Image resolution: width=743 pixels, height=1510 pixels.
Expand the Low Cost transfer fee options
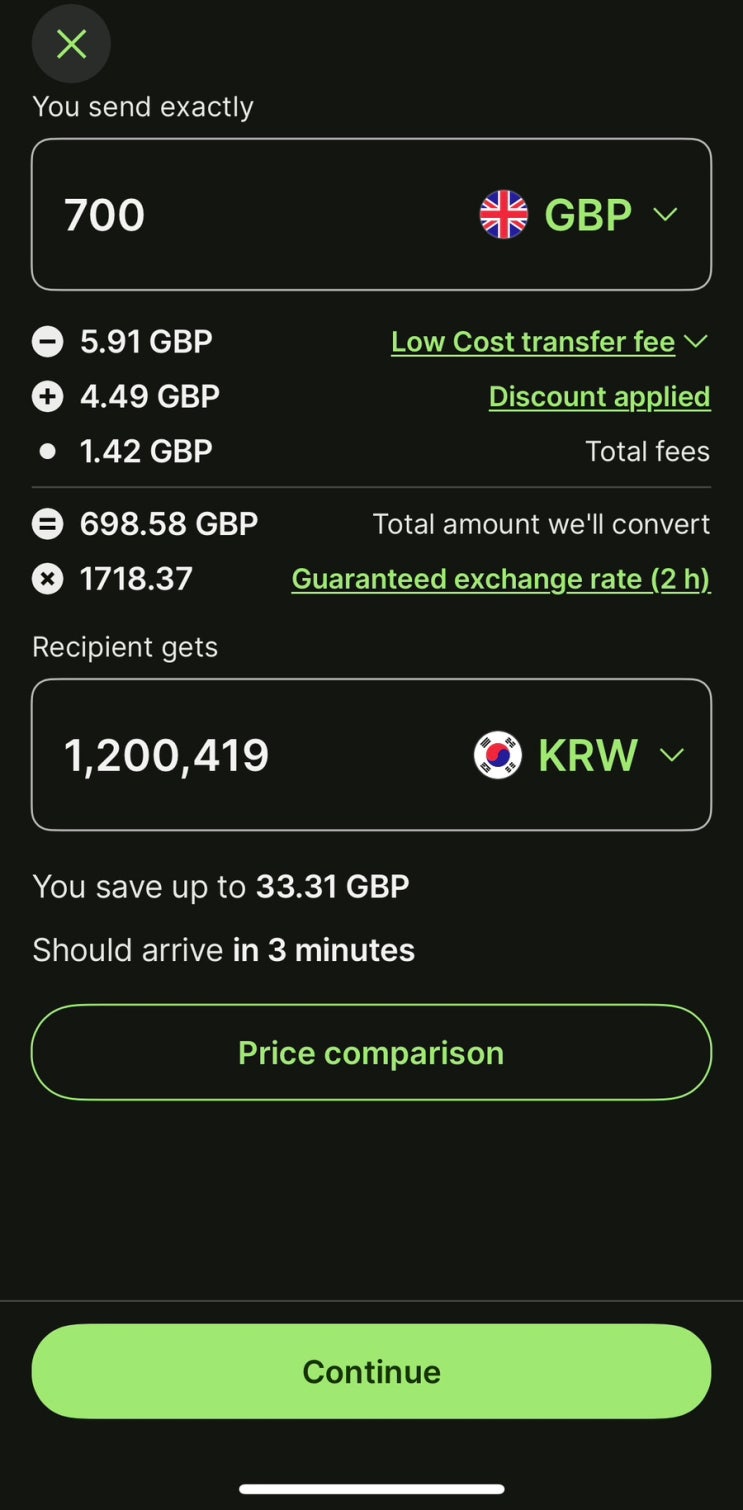click(x=549, y=342)
